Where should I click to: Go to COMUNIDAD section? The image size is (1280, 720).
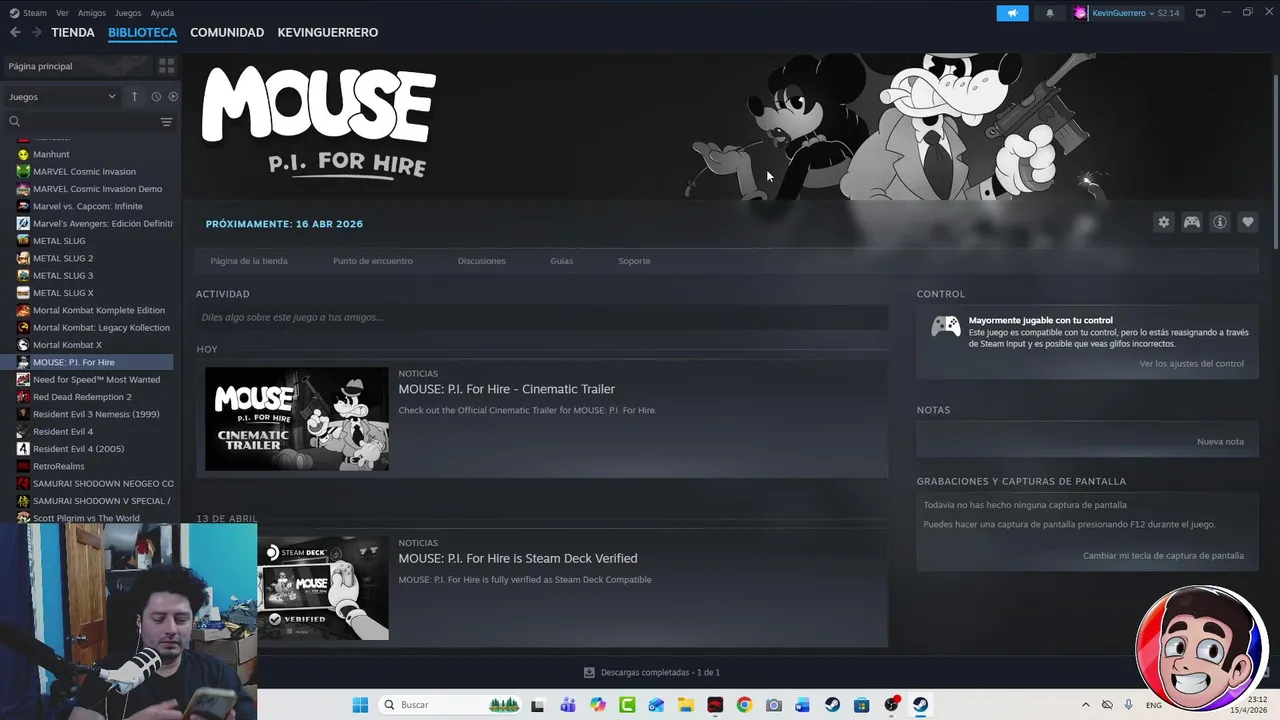(227, 32)
